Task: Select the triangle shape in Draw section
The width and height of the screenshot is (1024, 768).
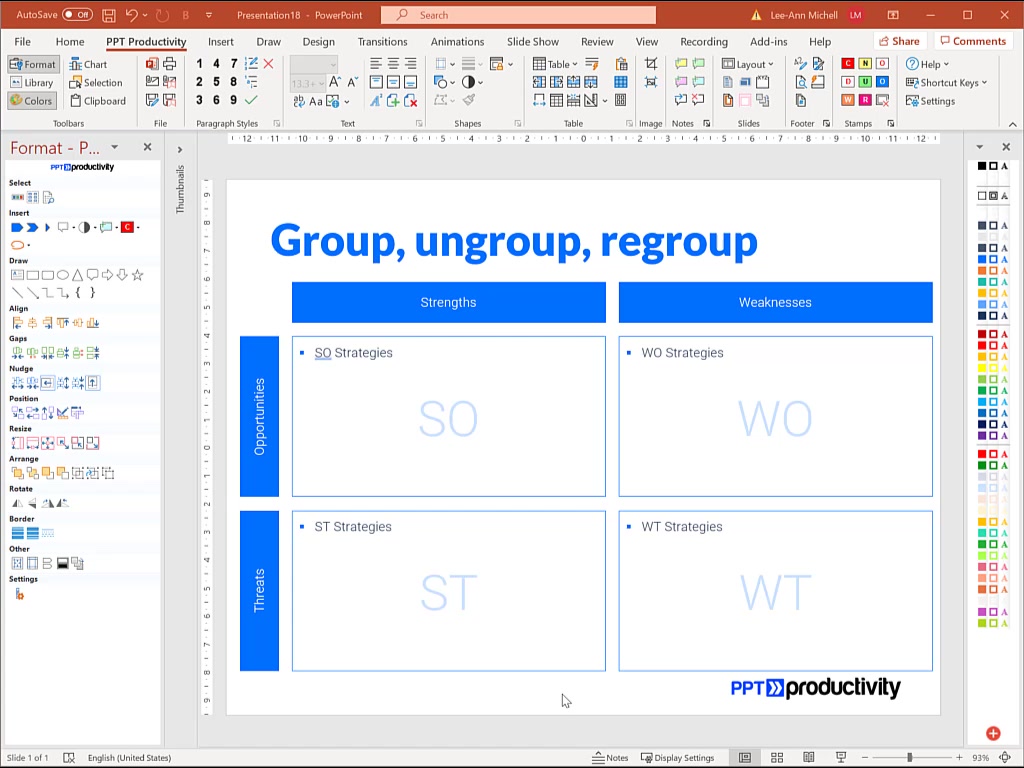Action: coord(77,275)
